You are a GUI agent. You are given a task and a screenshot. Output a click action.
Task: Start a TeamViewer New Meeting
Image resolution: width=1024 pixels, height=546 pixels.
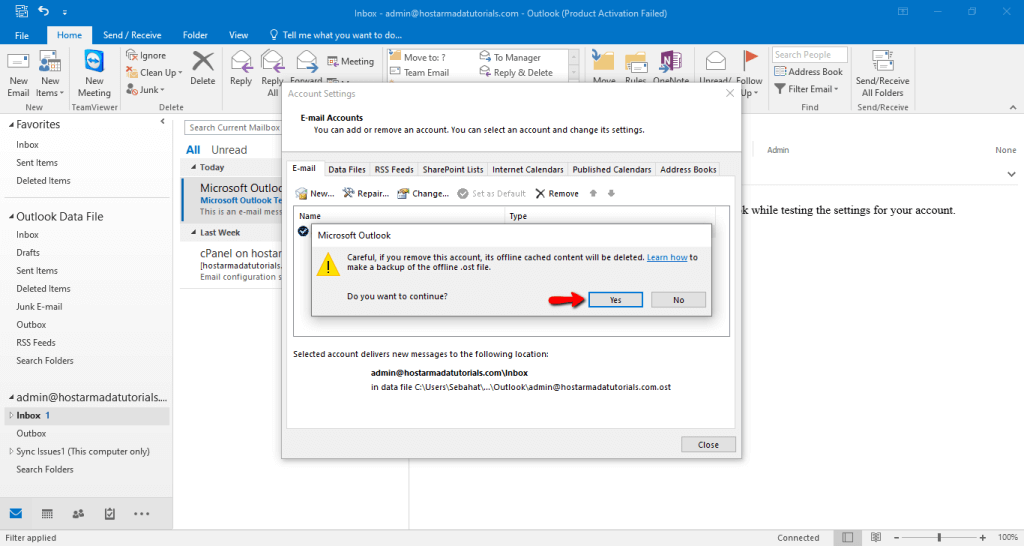coord(94,62)
